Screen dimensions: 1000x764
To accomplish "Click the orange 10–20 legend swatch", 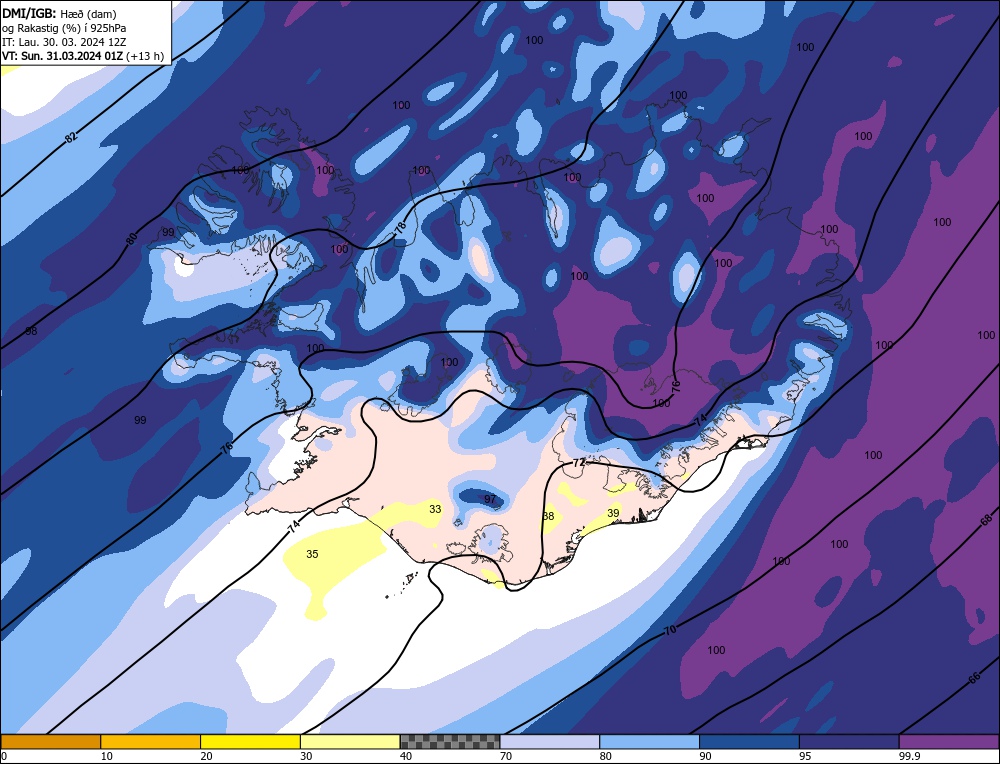I will tap(151, 741).
